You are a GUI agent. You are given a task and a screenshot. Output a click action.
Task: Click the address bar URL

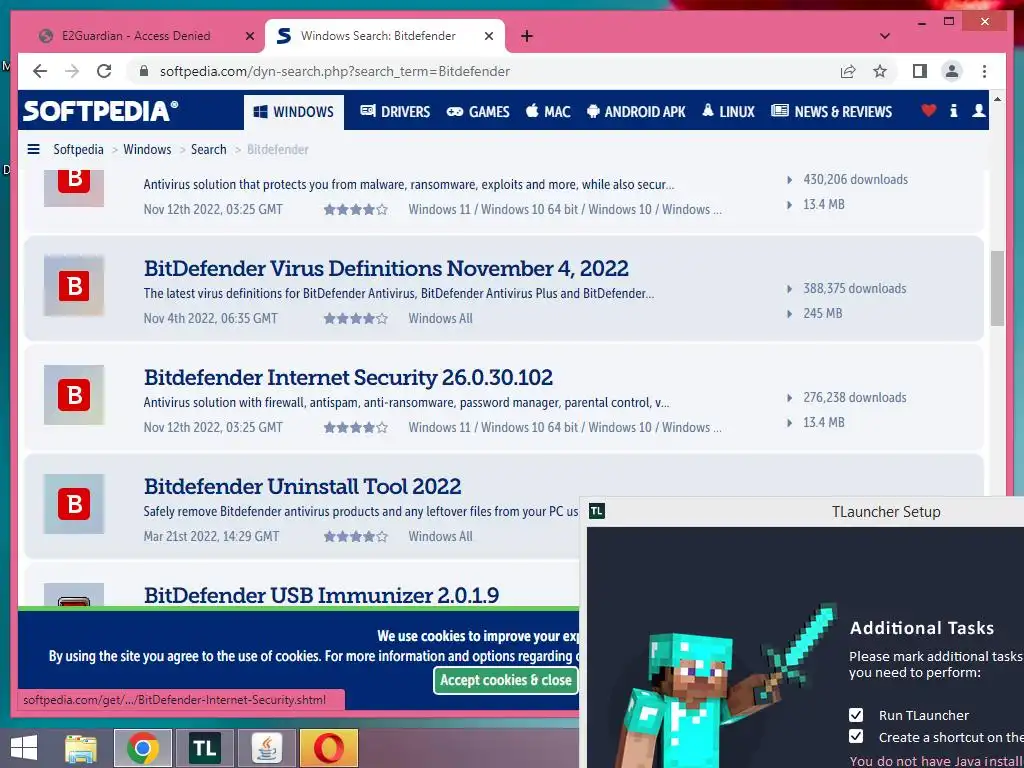click(x=334, y=71)
